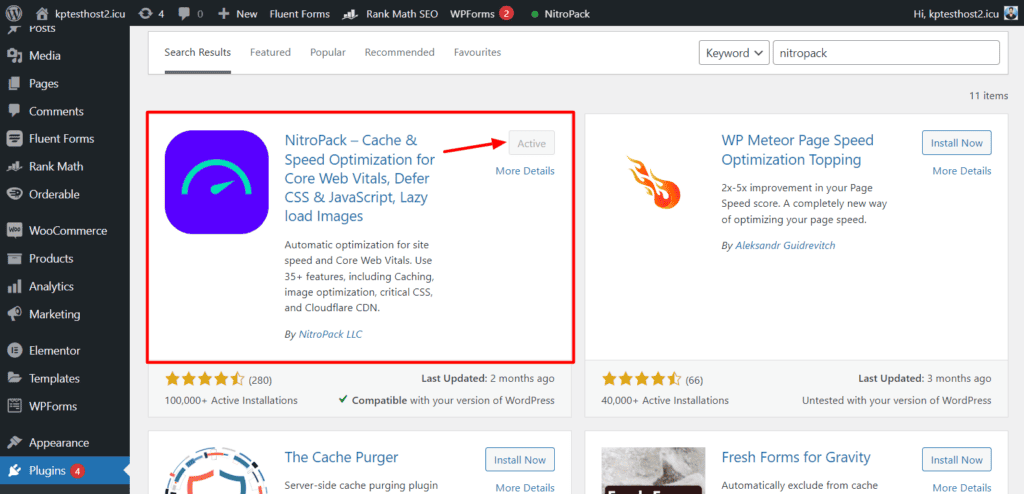Open the updates icon showing 4
Screen dimensions: 1024x494
pyautogui.click(x=146, y=14)
